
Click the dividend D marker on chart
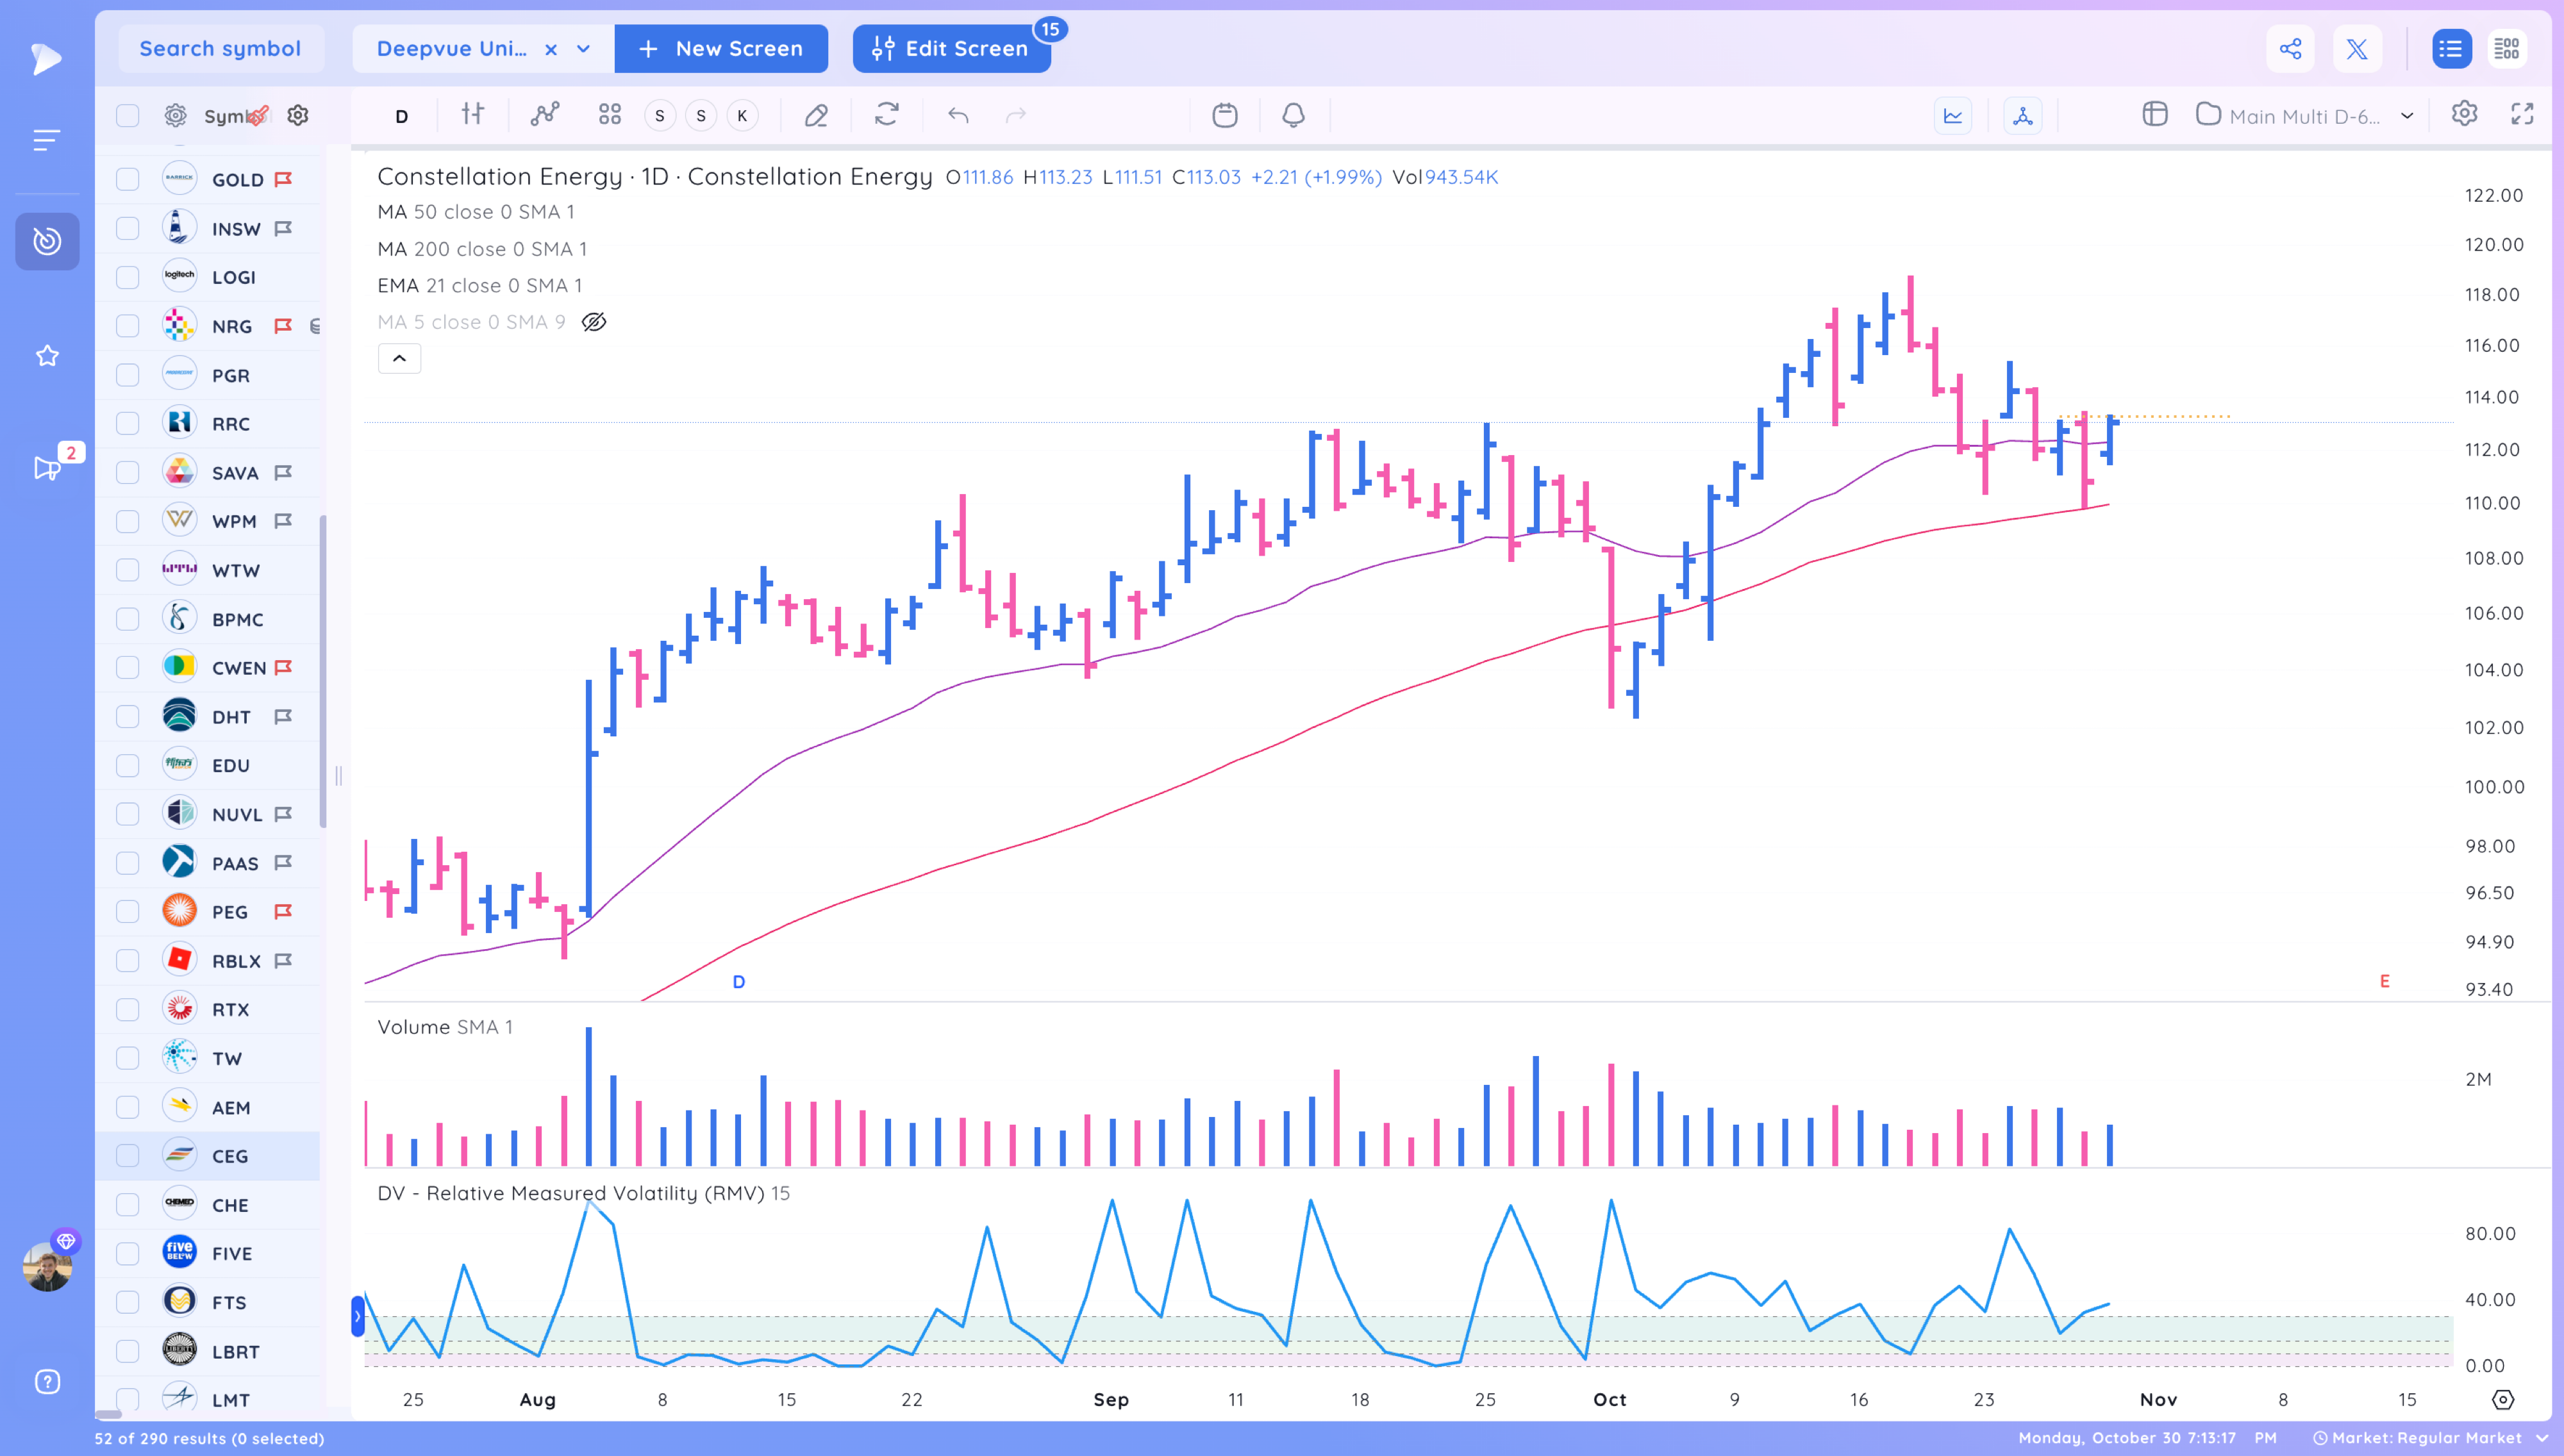[739, 982]
